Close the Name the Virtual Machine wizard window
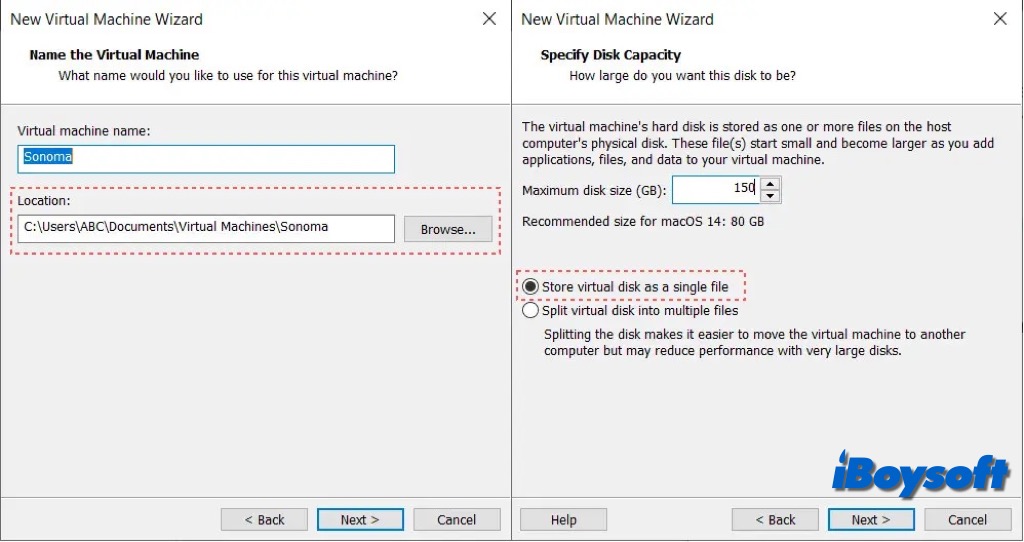The image size is (1024, 542). [x=489, y=19]
